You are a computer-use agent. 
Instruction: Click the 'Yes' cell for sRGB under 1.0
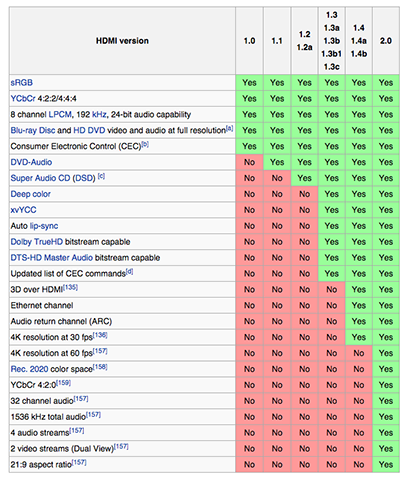point(249,83)
